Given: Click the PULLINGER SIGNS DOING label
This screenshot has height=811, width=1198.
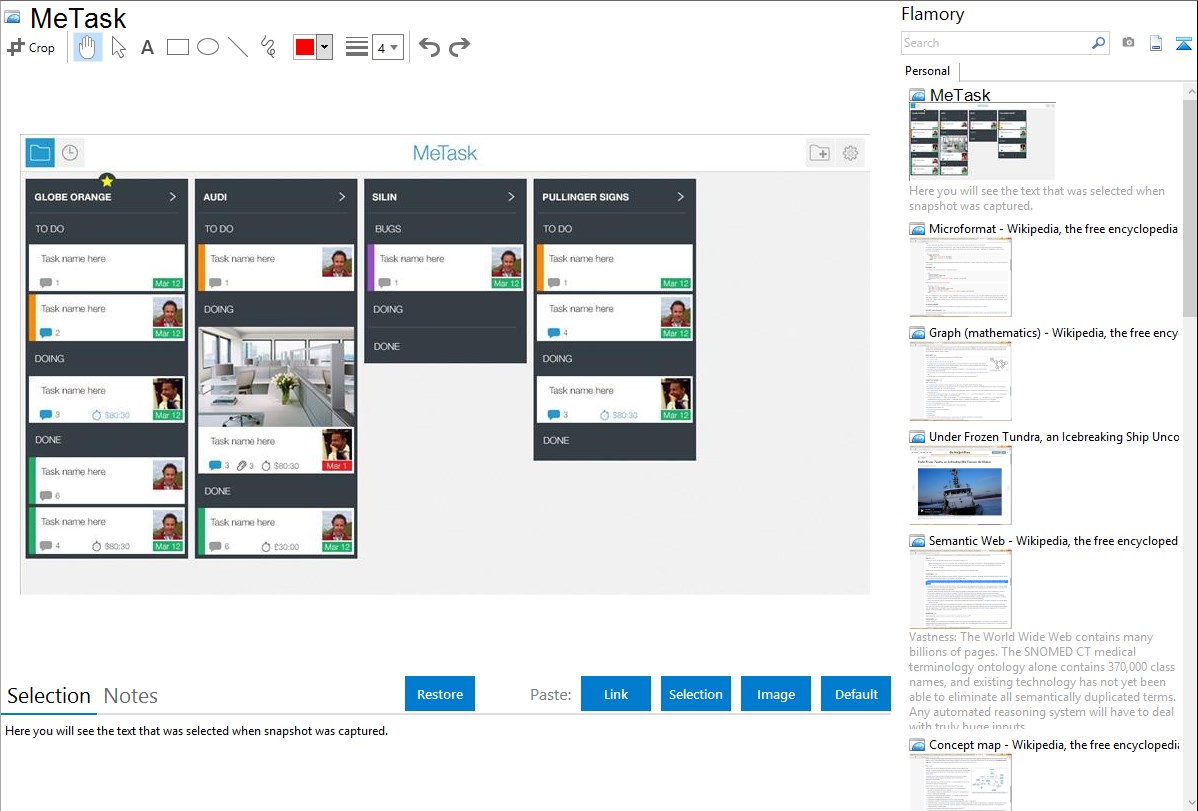Looking at the screenshot, I should pos(557,358).
